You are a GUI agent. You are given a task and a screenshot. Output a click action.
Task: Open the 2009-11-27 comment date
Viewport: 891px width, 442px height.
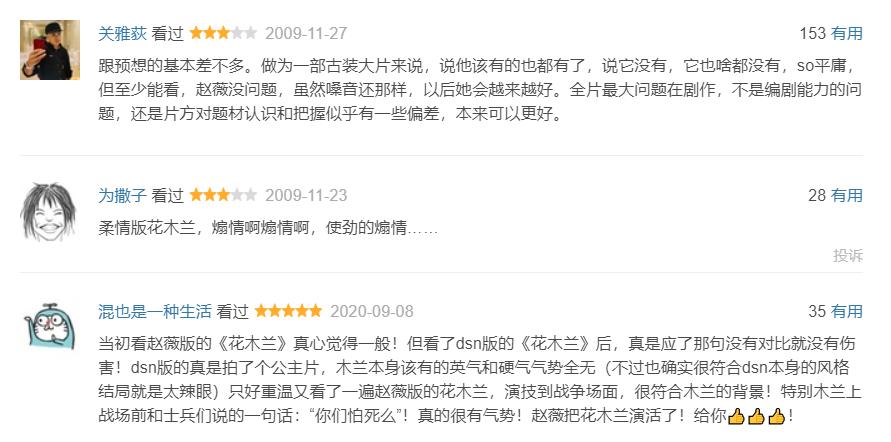pyautogui.click(x=306, y=34)
